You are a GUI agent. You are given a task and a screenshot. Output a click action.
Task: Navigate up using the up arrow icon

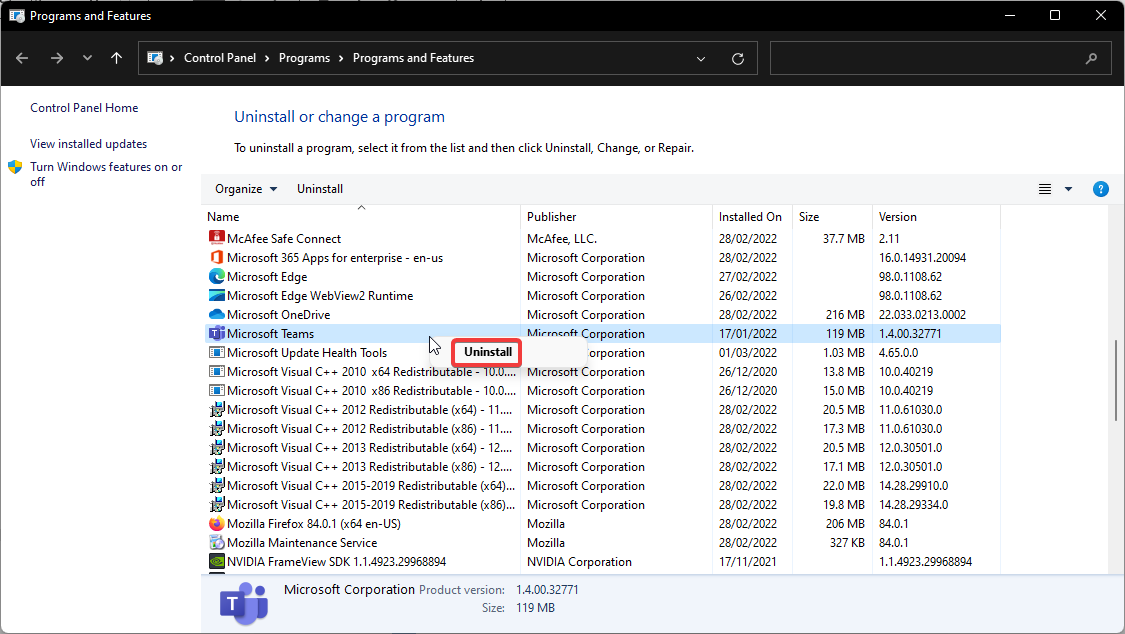[116, 58]
